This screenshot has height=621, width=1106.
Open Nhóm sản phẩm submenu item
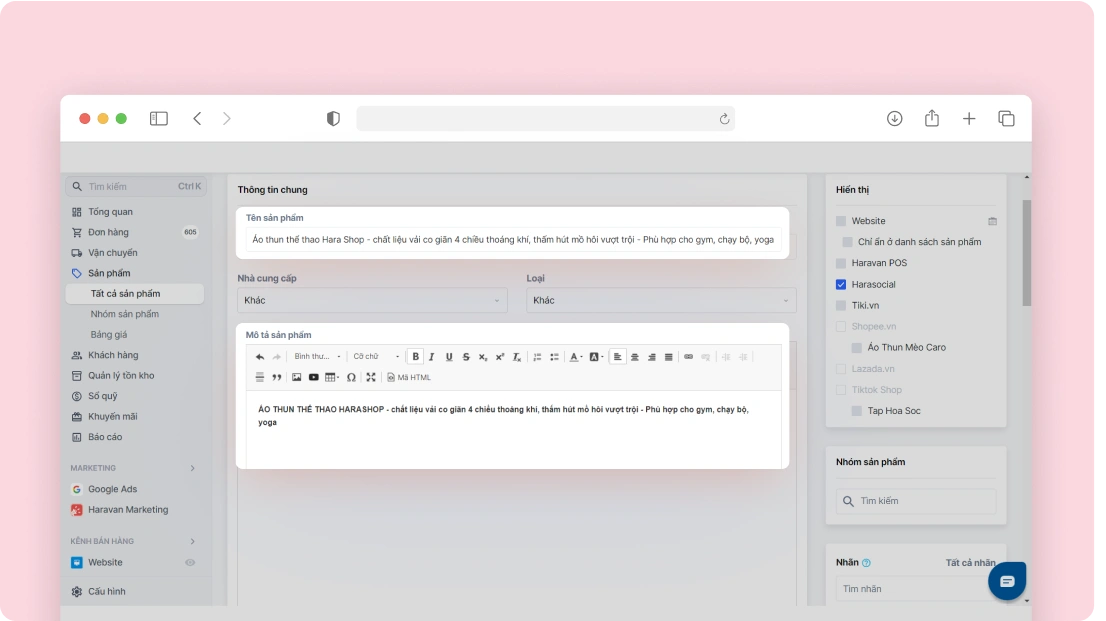point(124,314)
